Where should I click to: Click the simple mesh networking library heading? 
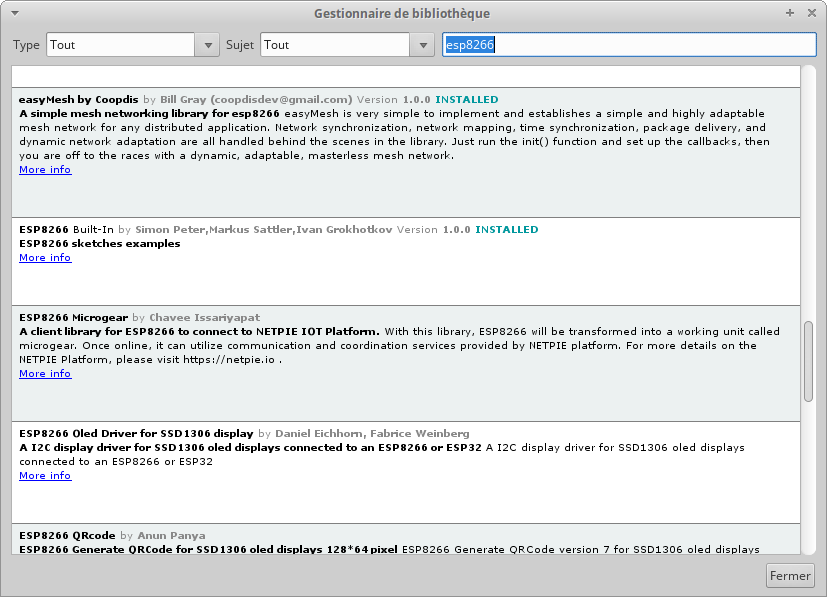pyautogui.click(x=149, y=113)
